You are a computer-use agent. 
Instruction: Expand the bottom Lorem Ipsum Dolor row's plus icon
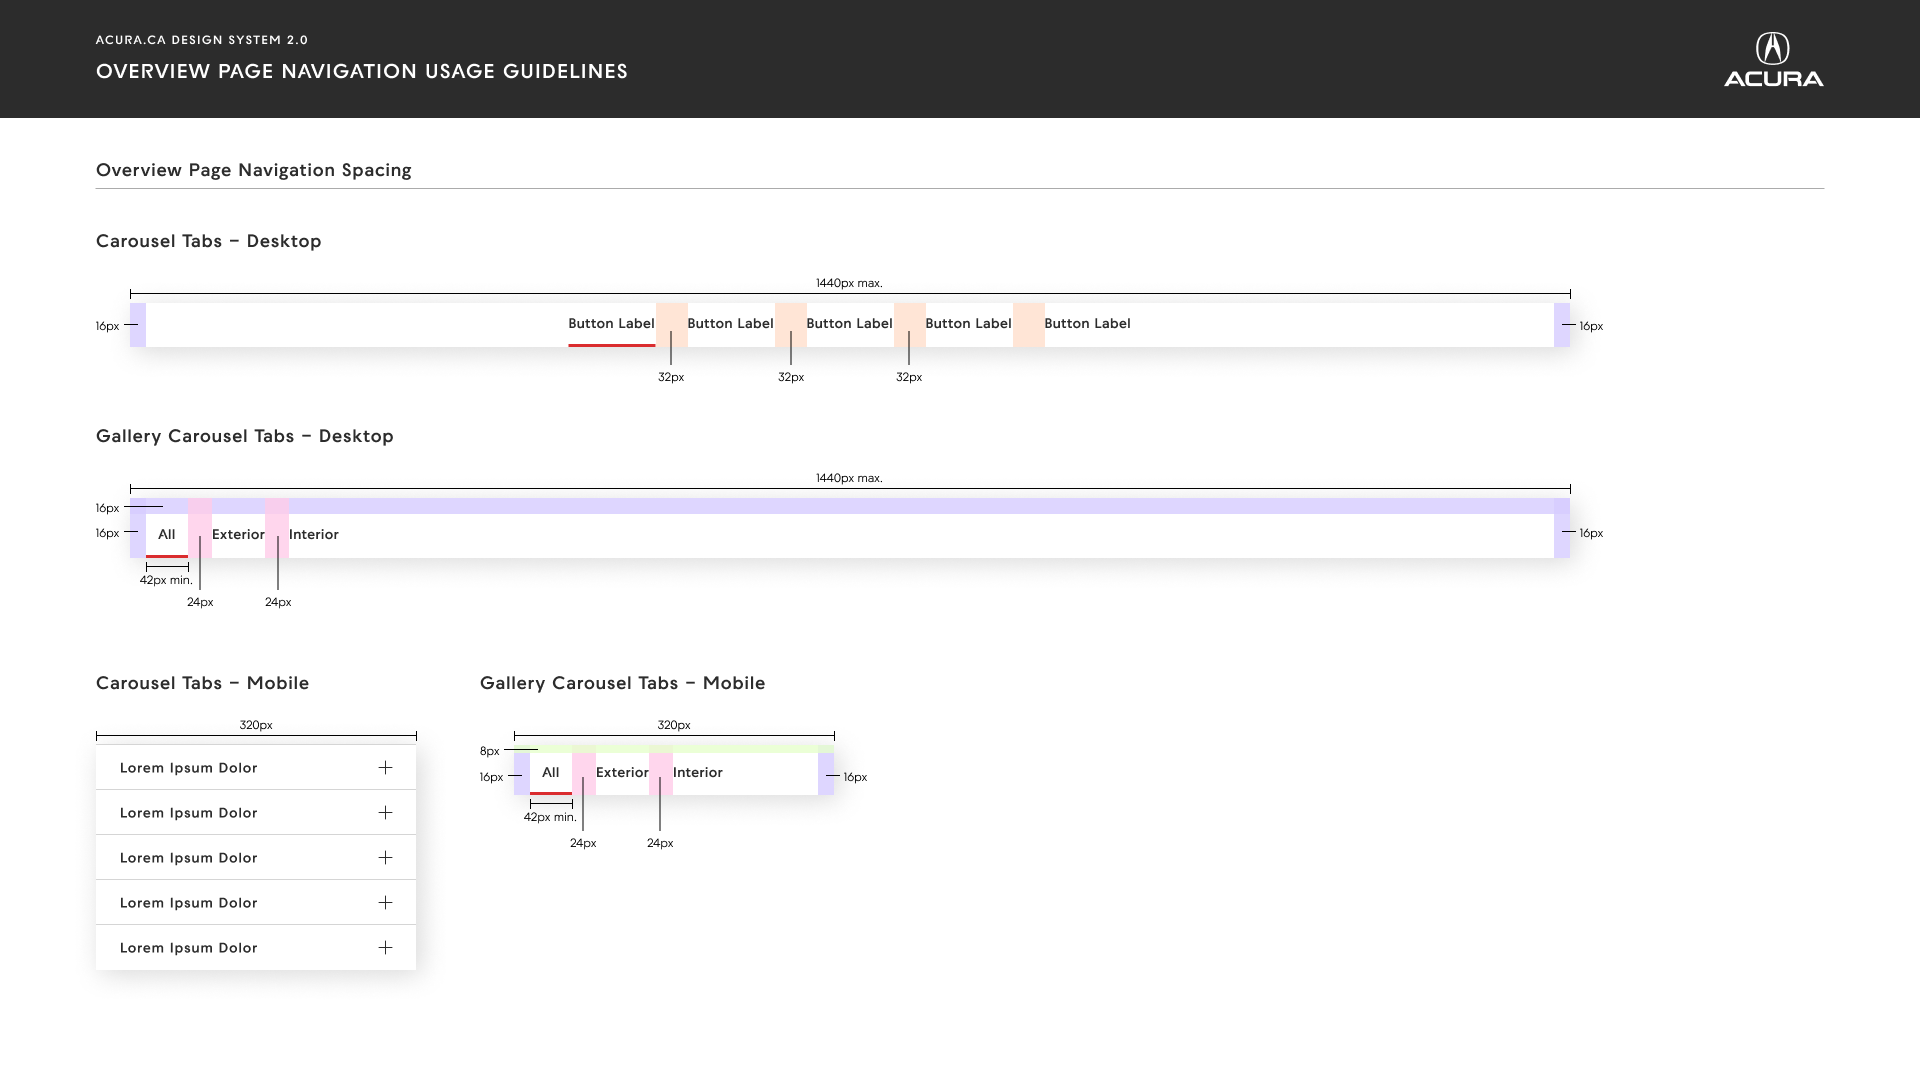tap(385, 948)
